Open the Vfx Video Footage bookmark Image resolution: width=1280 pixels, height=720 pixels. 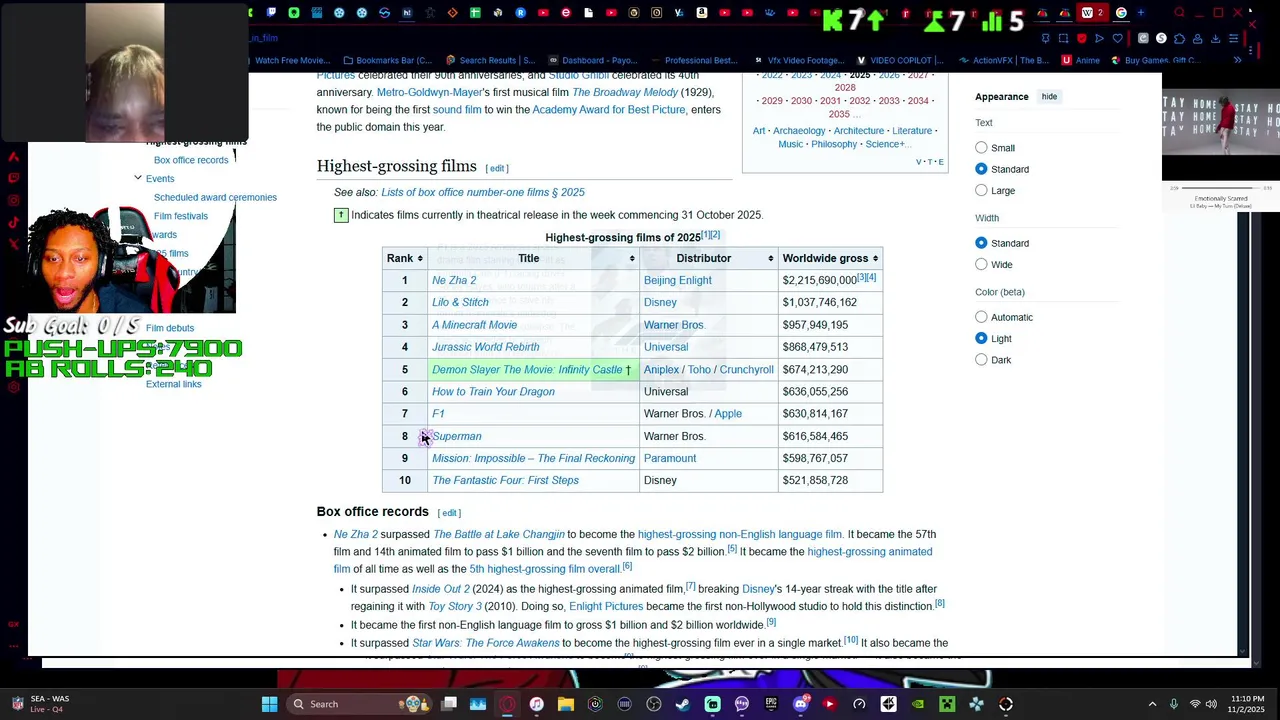coord(799,60)
